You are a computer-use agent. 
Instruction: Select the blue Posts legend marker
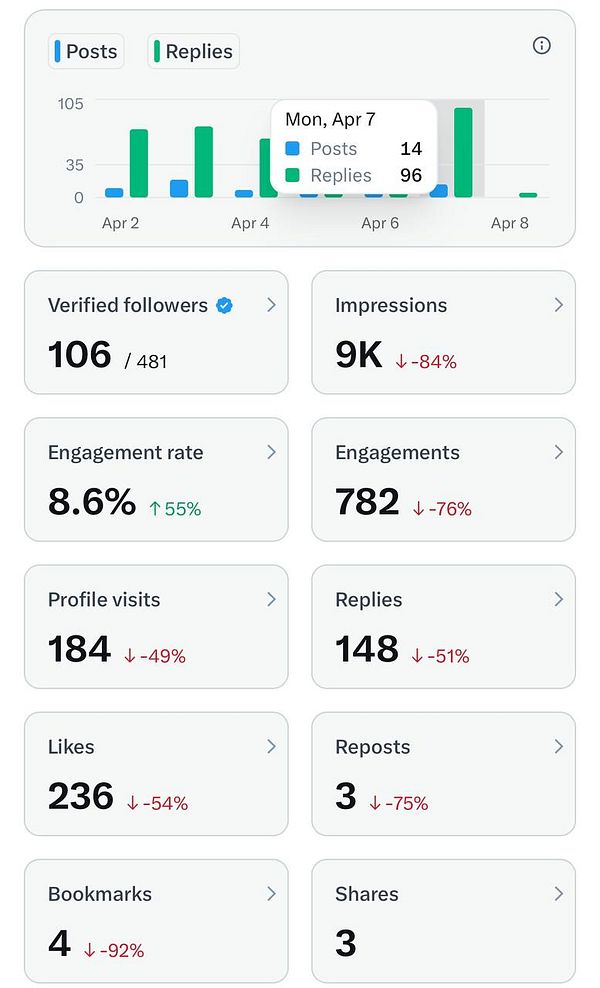pos(55,51)
